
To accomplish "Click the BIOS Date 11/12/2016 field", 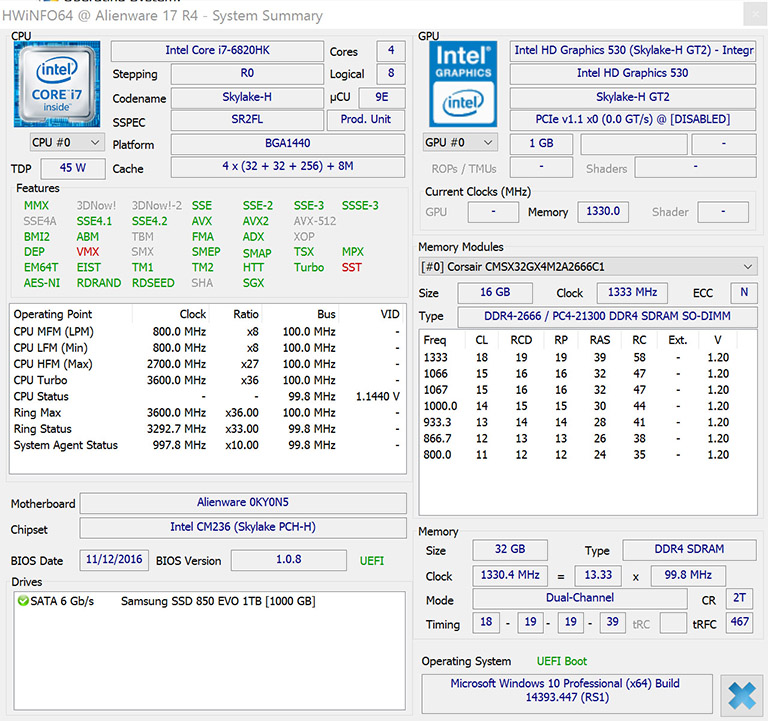I will click(x=114, y=560).
